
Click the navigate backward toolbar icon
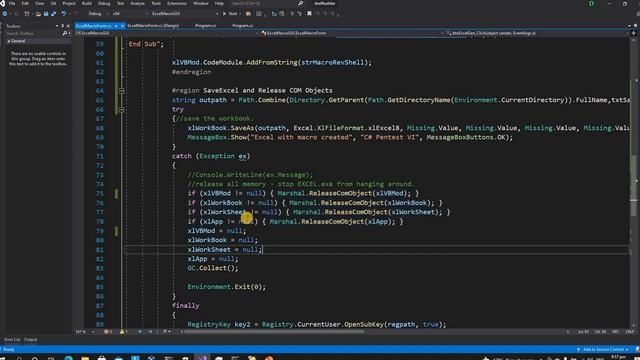(4, 13)
